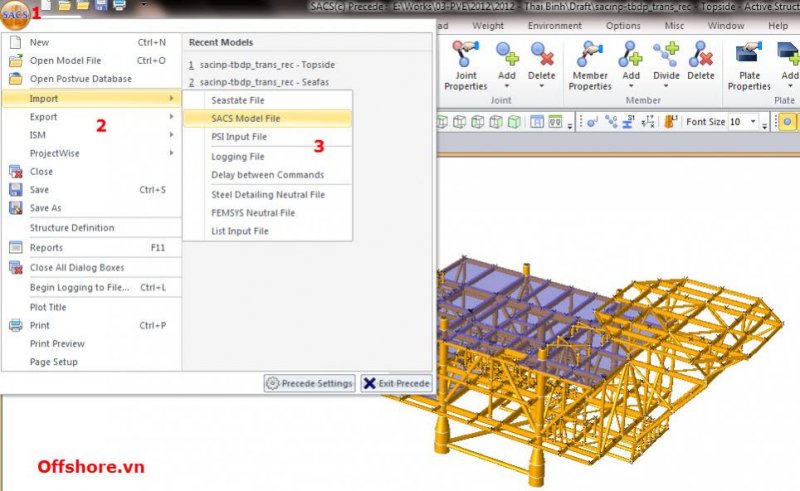Image resolution: width=800 pixels, height=491 pixels.
Task: Select Steel Detailing Neutral File entry
Action: click(267, 195)
